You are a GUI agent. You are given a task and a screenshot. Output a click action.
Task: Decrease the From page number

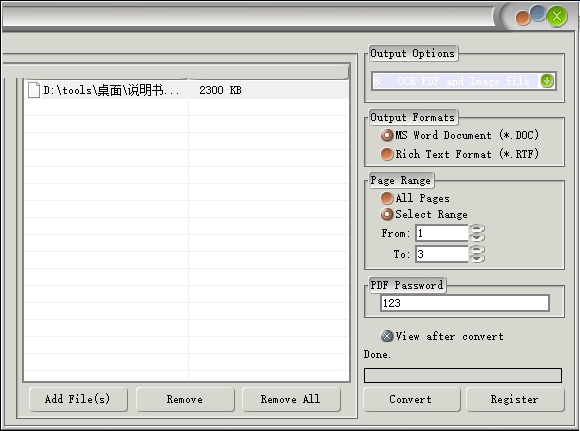(477, 238)
